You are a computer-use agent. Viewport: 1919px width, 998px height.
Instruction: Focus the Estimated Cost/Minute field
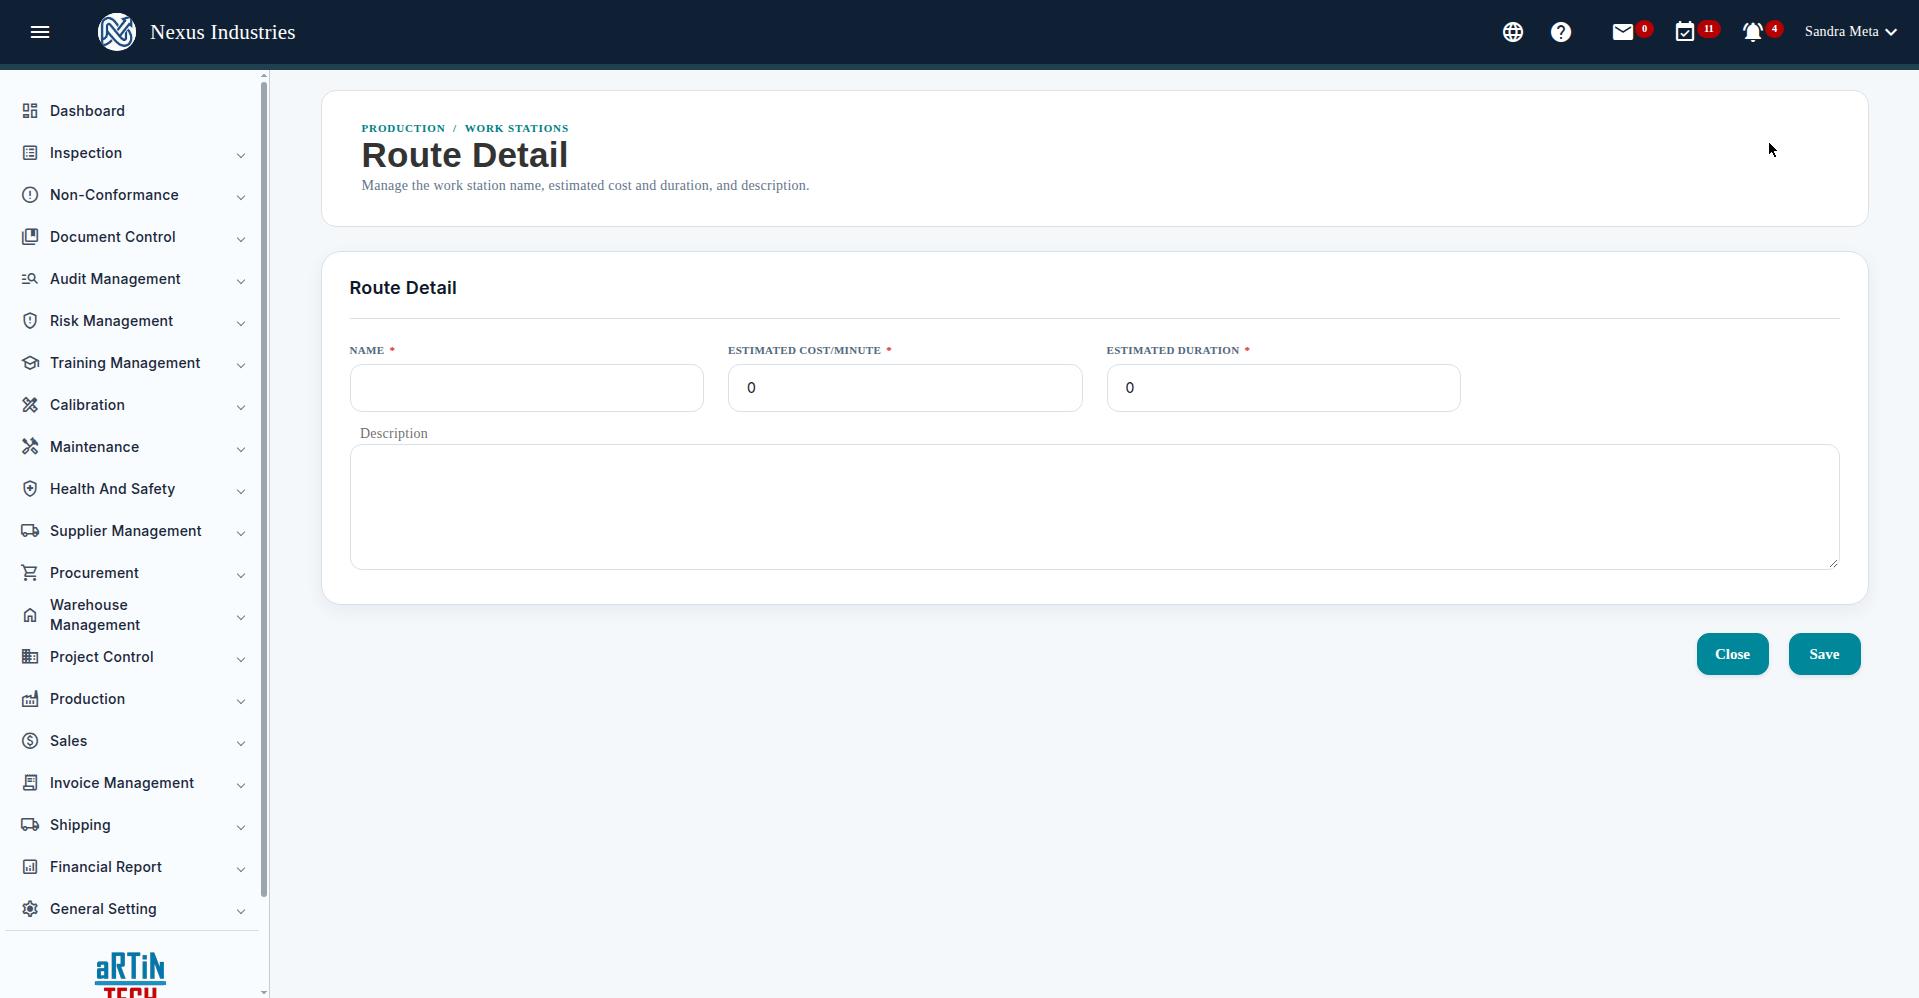905,388
